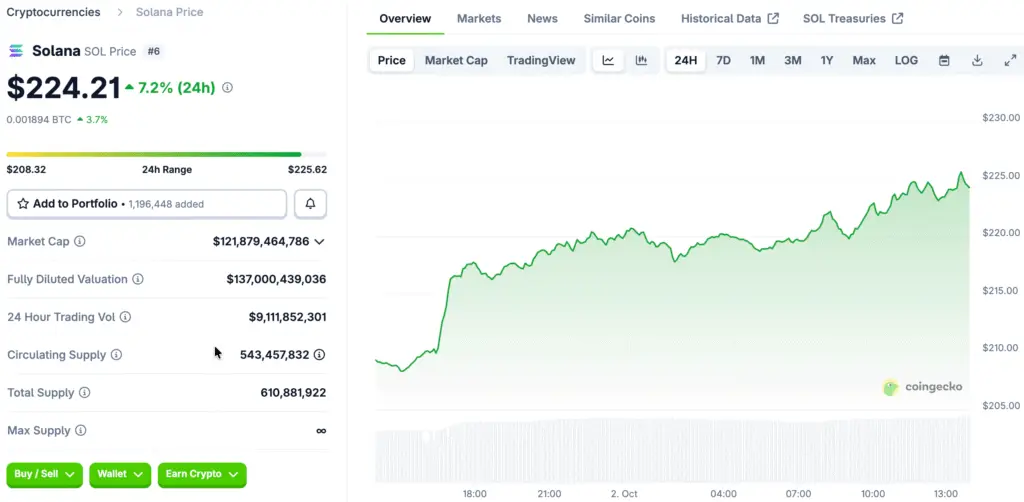This screenshot has height=502, width=1024.
Task: Click the 24h Range price bar
Action: (166, 154)
